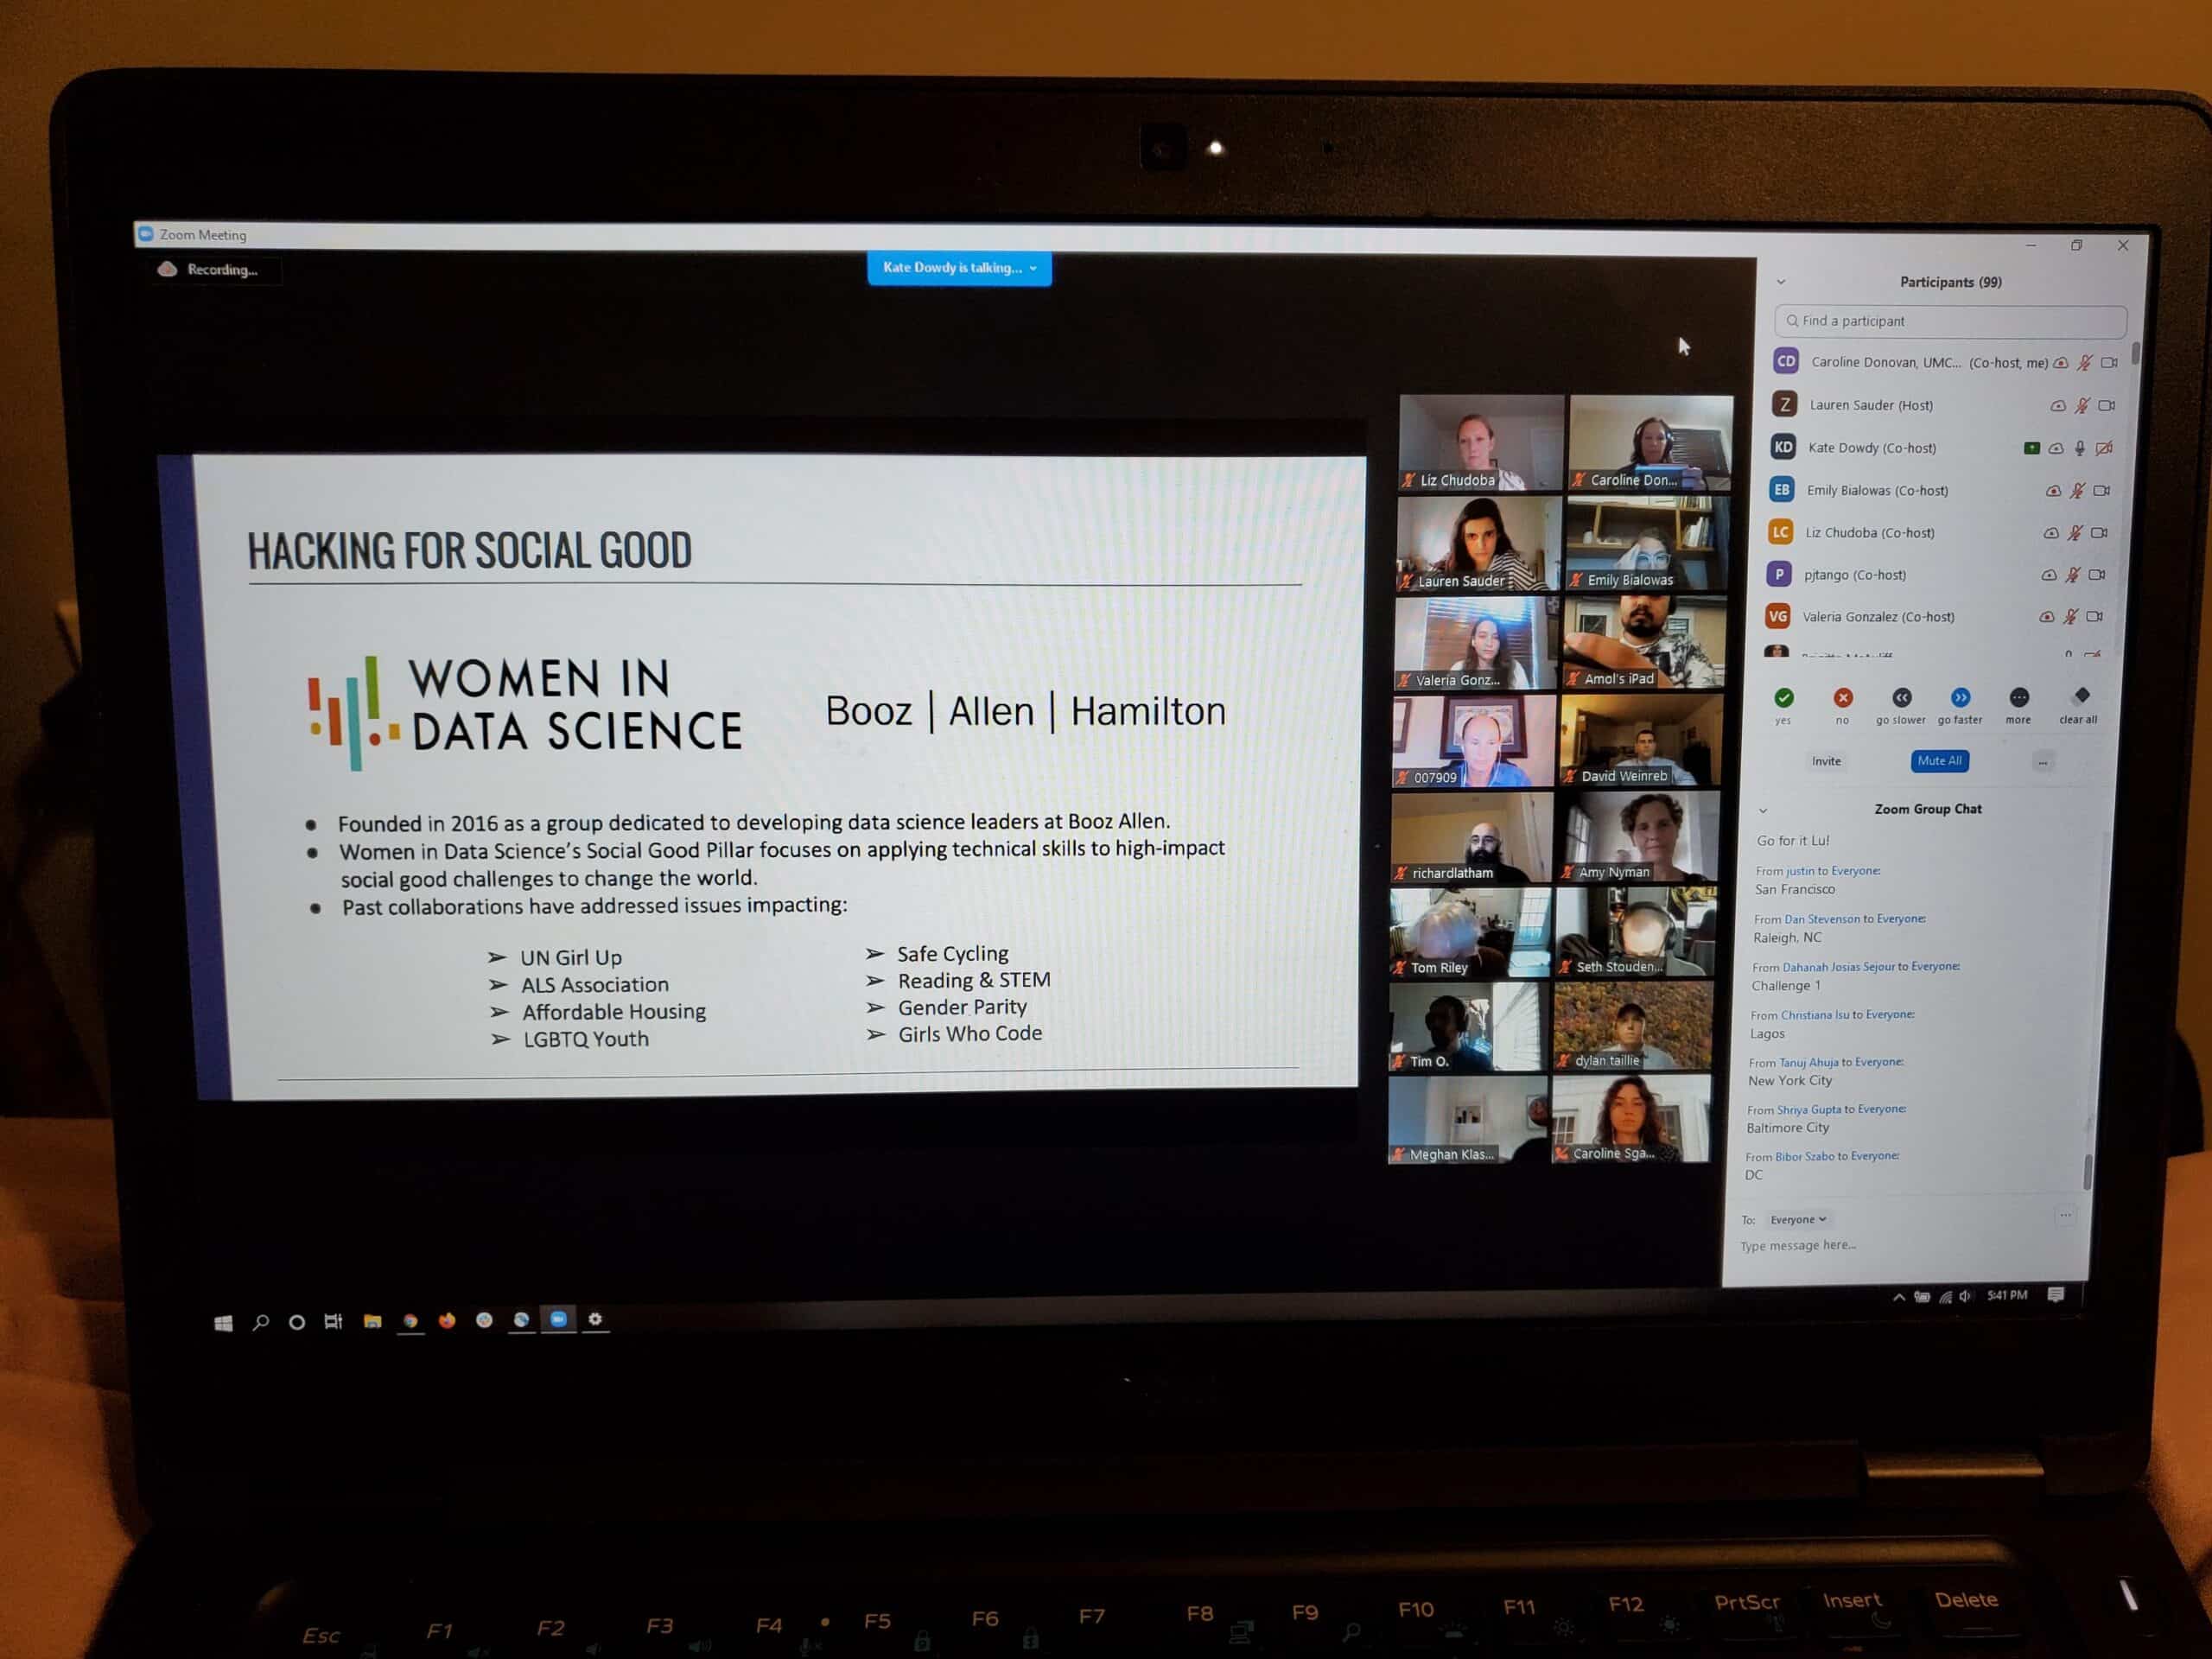
Task: Click the 'Find a participant' search field
Action: [x=1951, y=321]
